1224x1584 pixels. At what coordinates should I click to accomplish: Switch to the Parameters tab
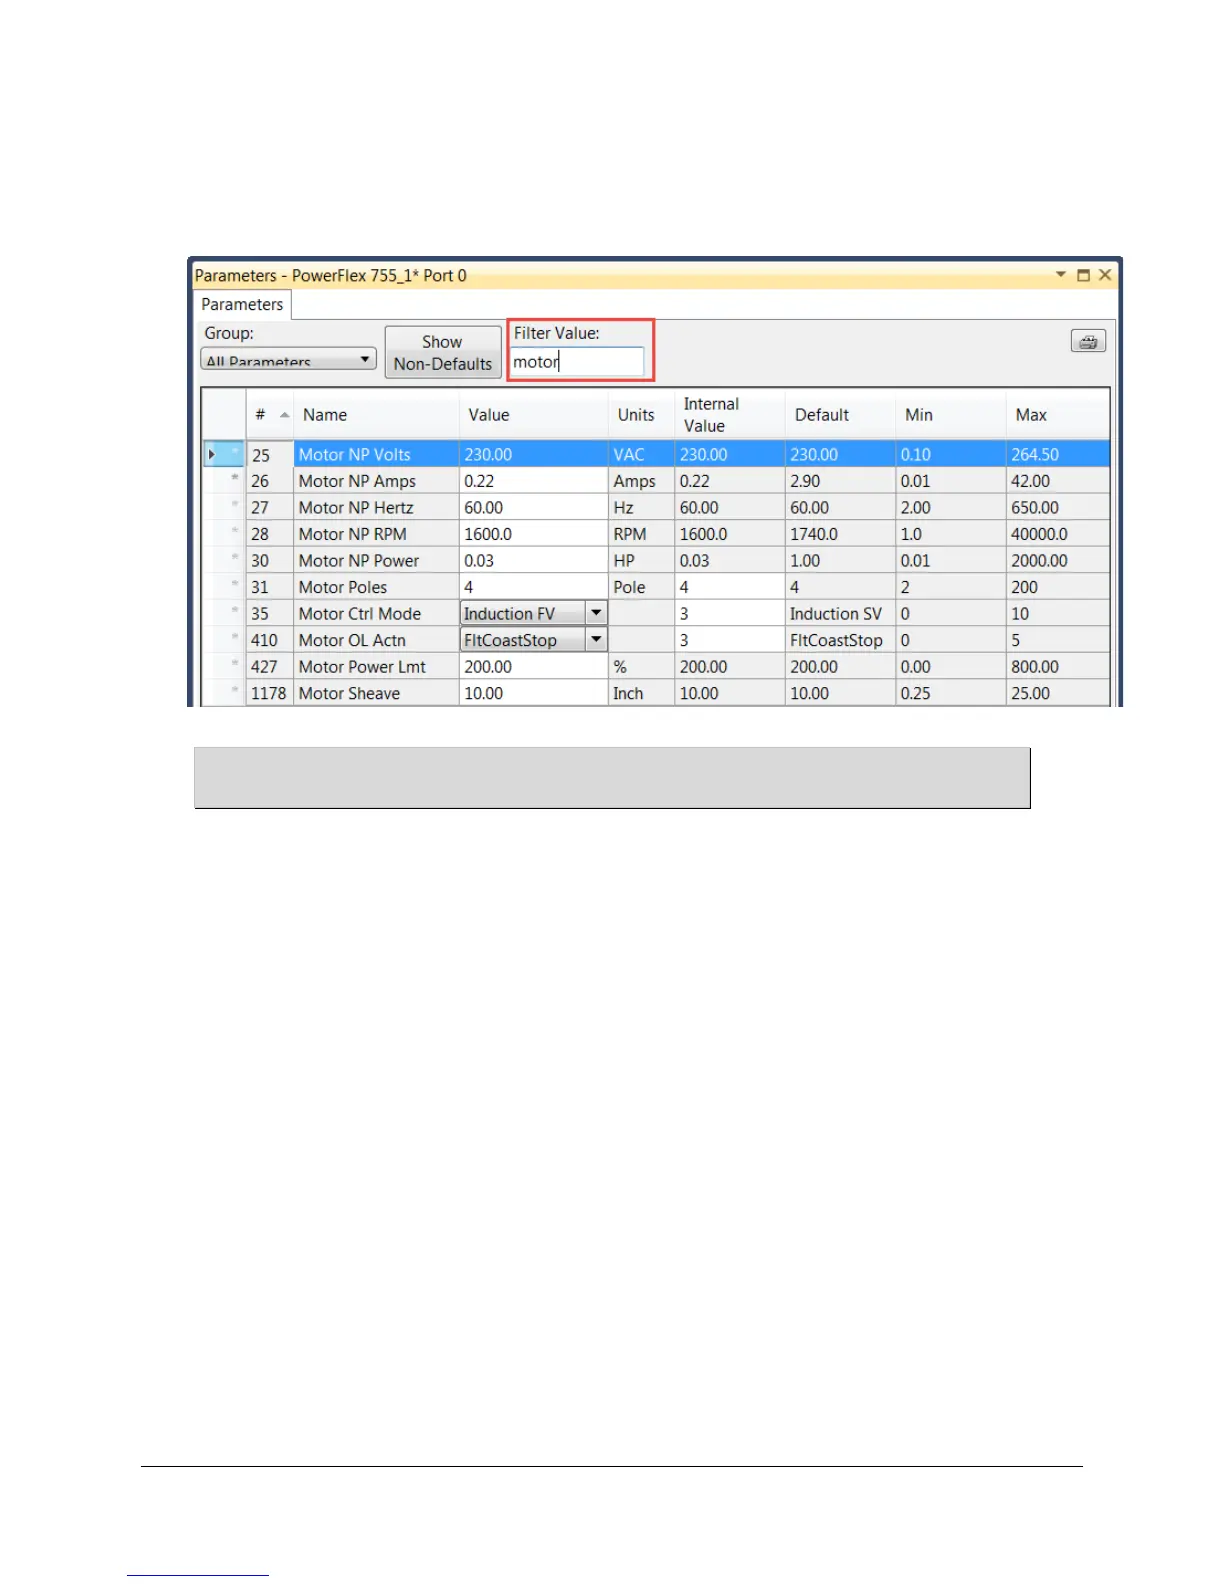tap(242, 304)
